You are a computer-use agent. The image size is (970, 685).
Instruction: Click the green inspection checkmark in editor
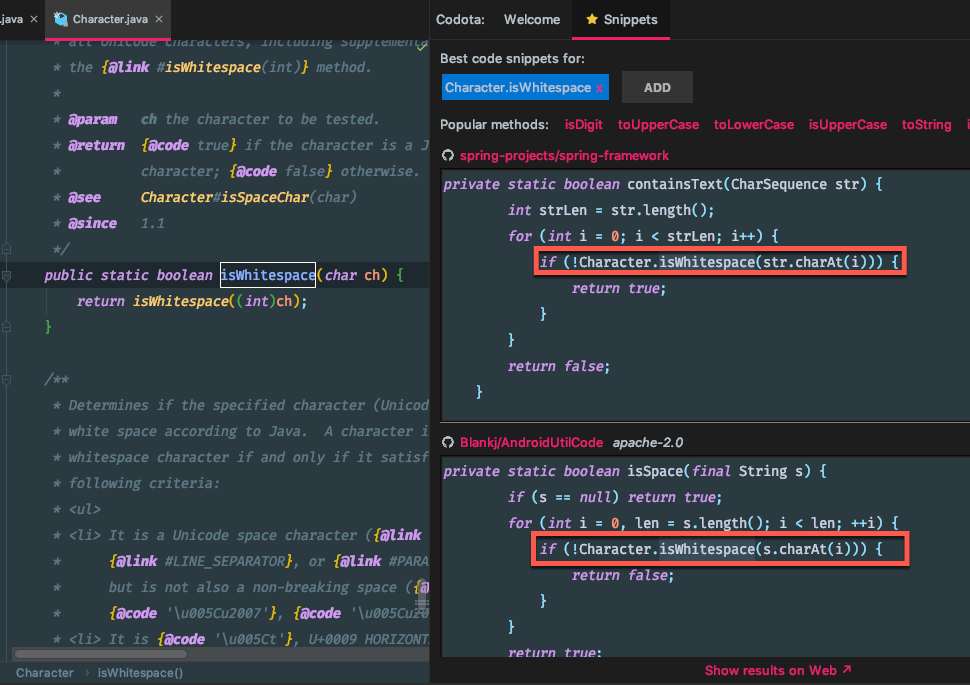422,46
